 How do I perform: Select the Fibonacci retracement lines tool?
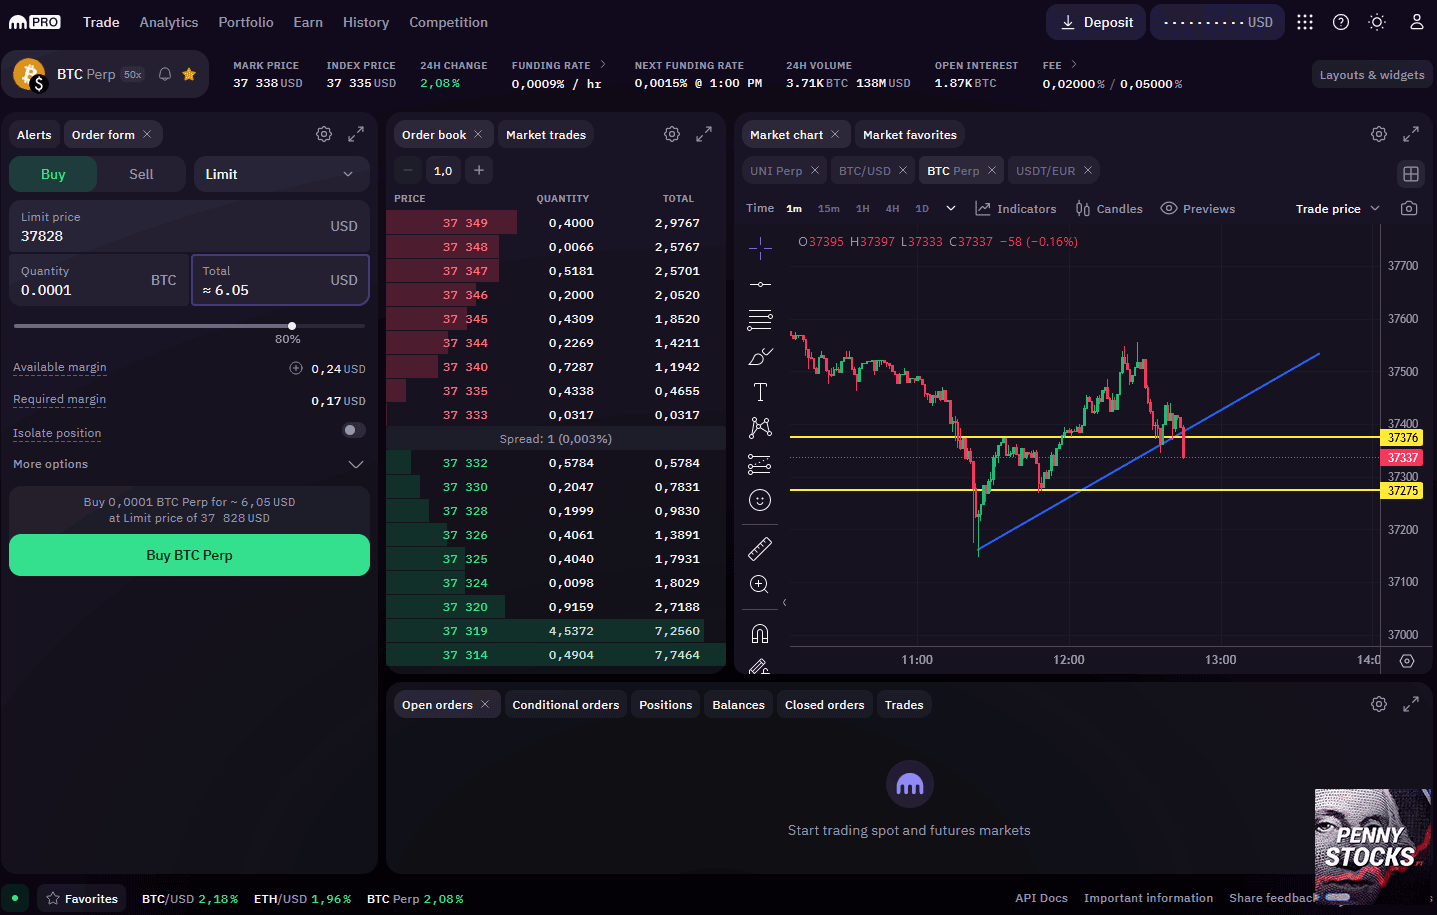pos(760,320)
